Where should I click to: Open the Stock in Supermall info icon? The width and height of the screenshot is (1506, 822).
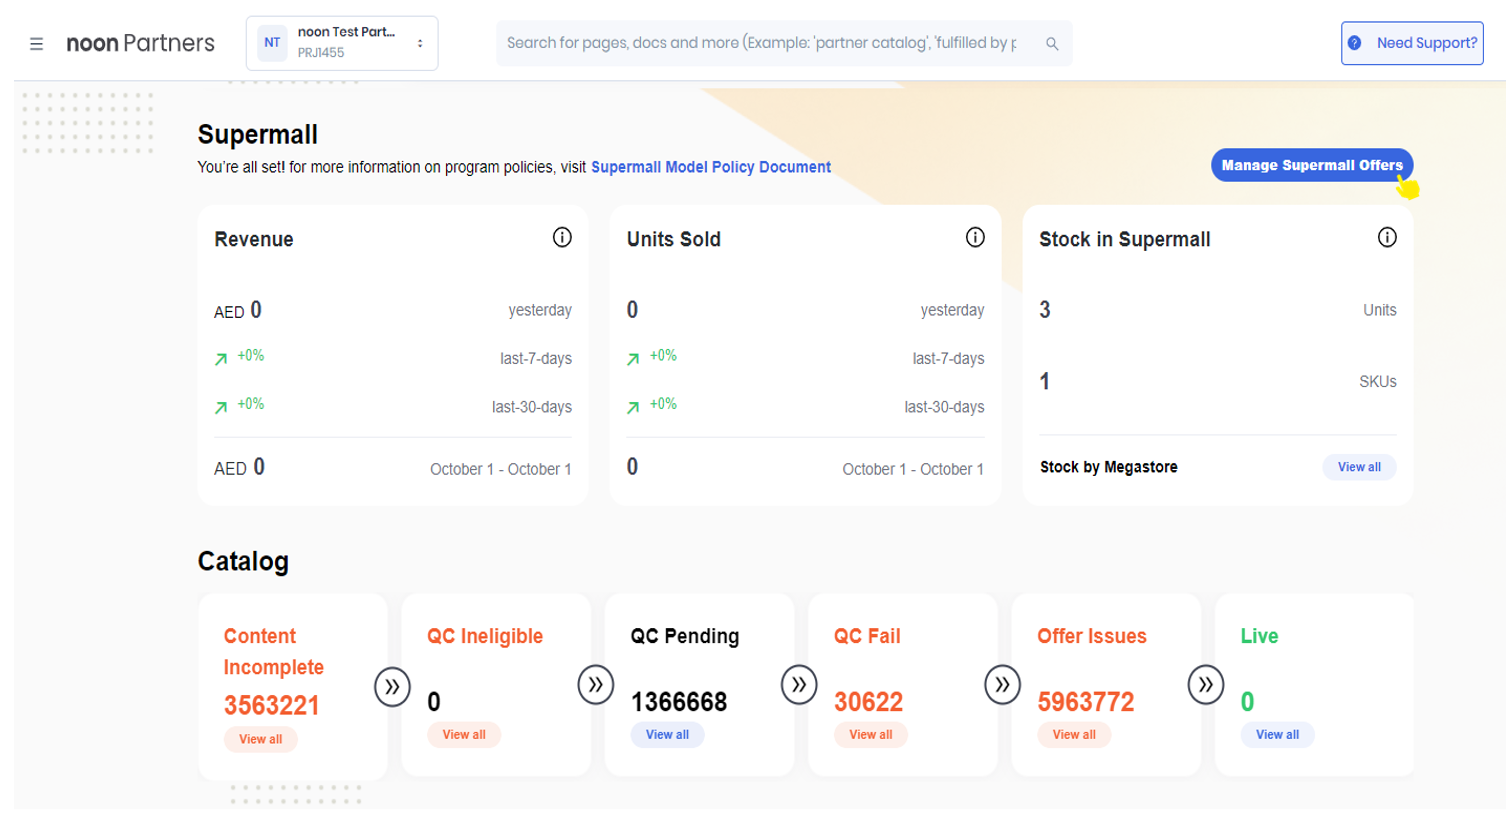point(1387,237)
